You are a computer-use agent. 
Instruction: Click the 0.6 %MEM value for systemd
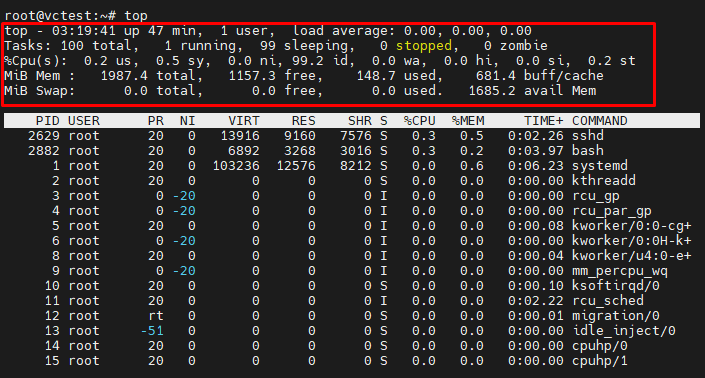tap(472, 166)
